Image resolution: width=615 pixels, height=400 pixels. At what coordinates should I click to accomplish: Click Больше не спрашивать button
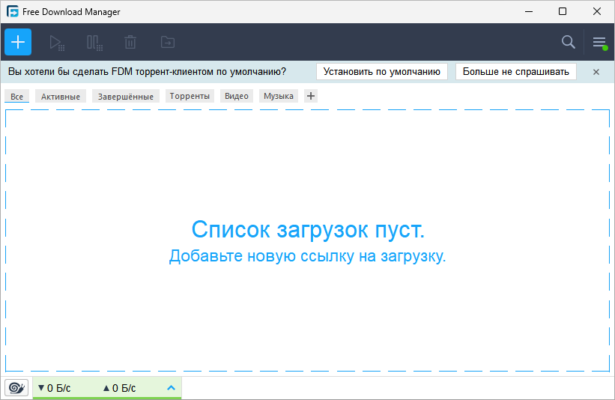(516, 72)
